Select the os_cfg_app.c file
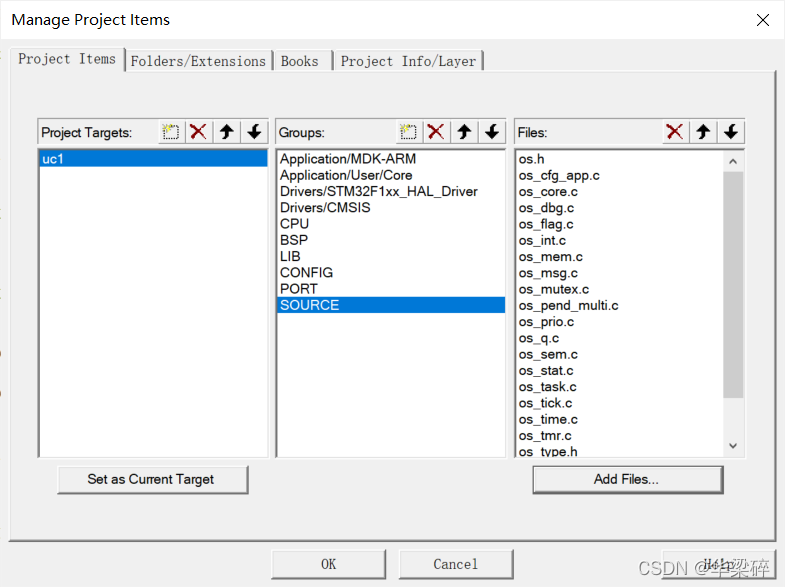Viewport: 785px width, 587px height. [620, 176]
